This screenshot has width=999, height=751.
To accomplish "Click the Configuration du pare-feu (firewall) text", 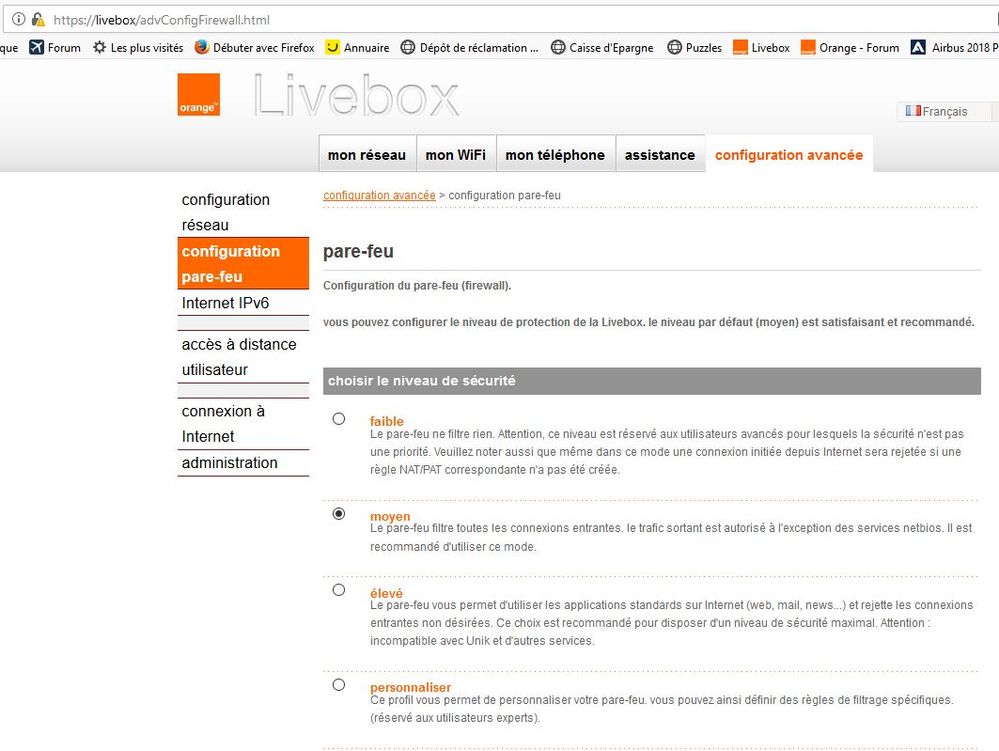I will coord(417,285).
